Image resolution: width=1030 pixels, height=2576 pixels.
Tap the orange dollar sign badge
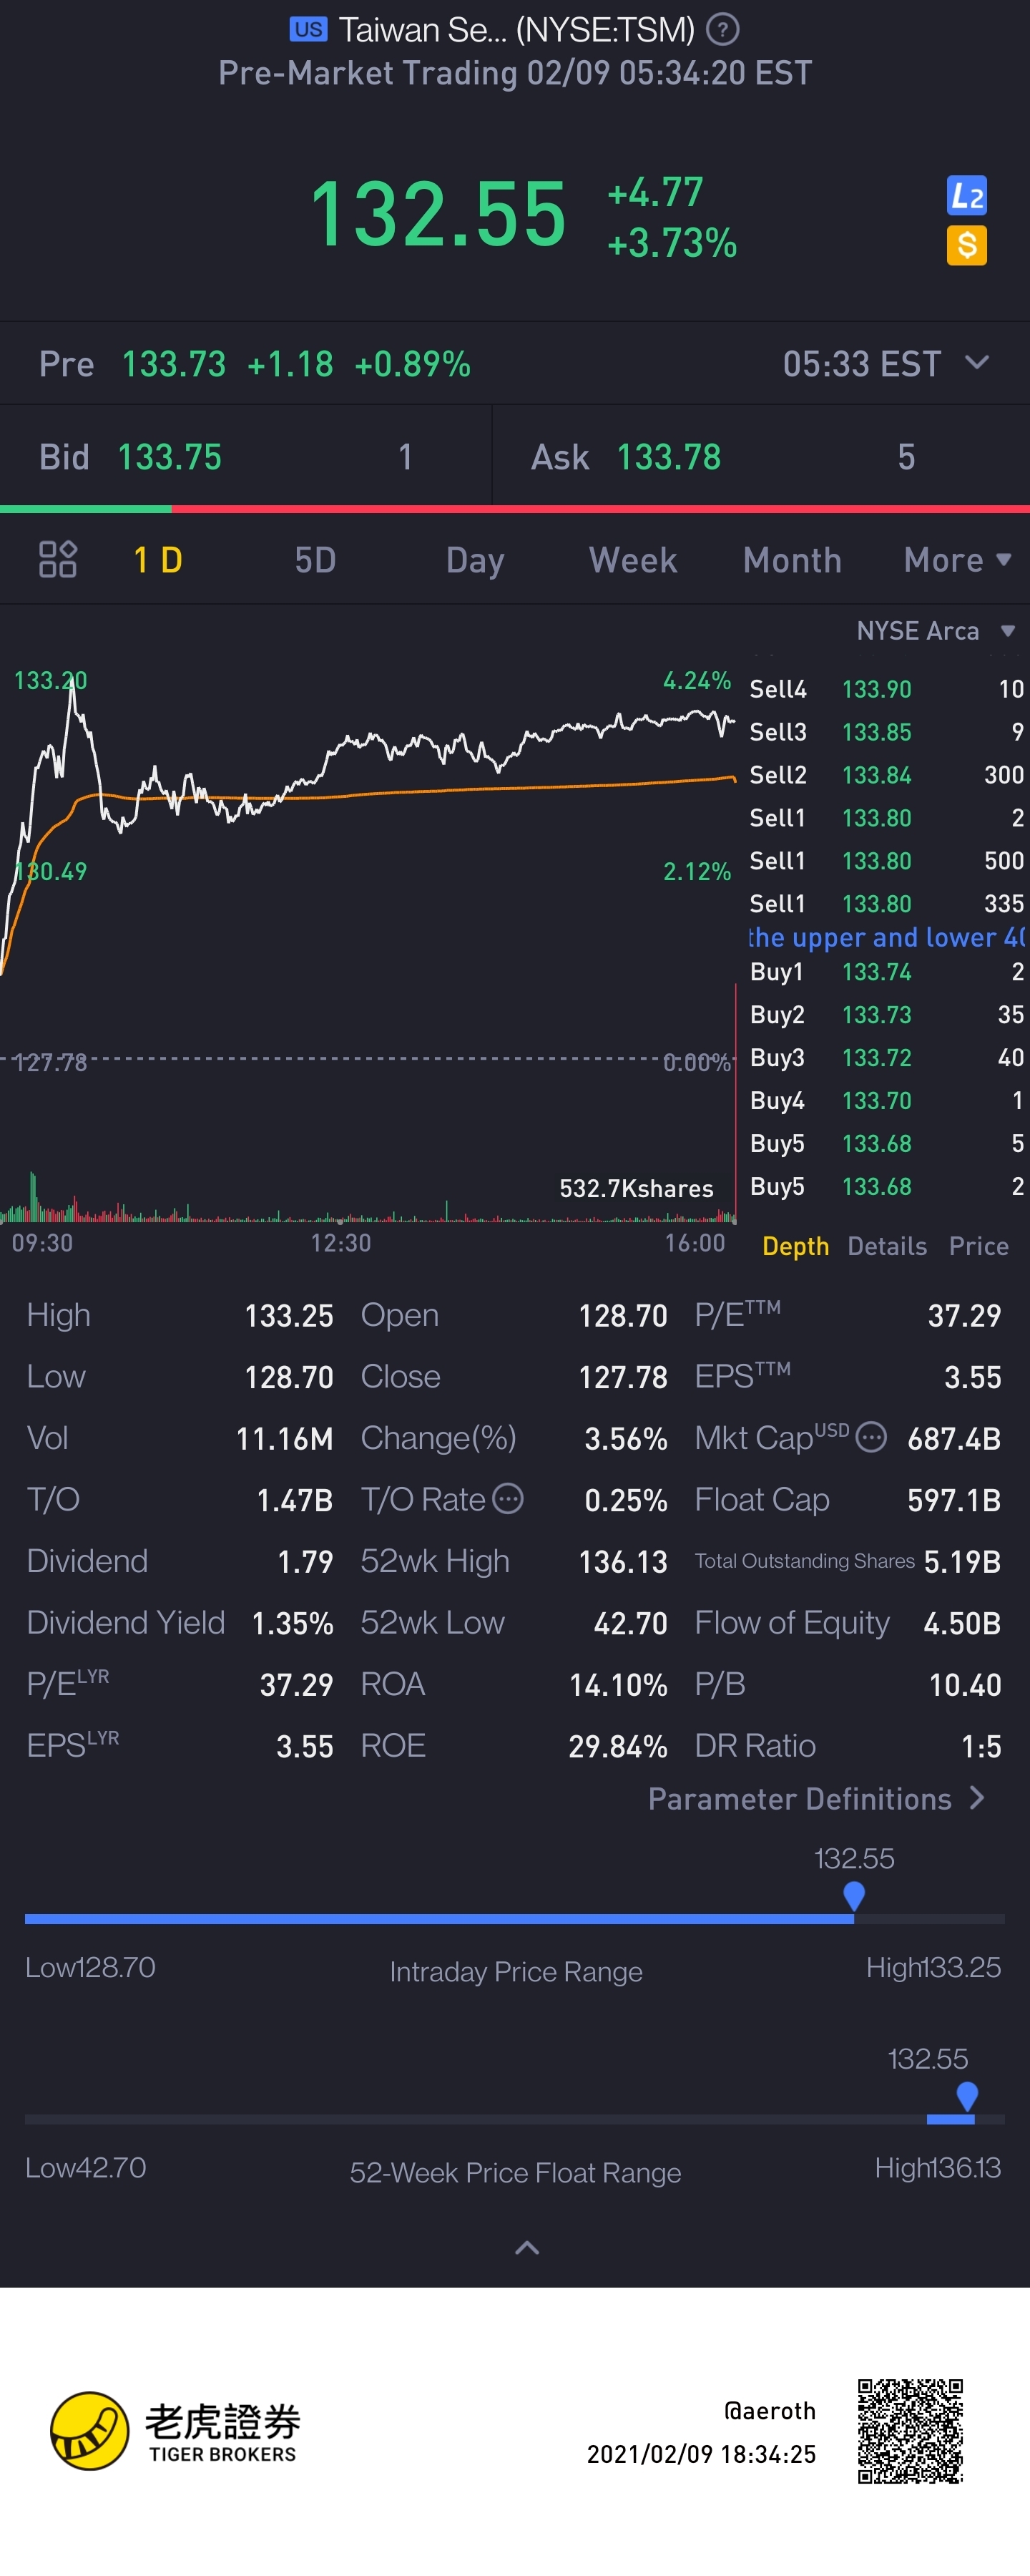pos(966,245)
